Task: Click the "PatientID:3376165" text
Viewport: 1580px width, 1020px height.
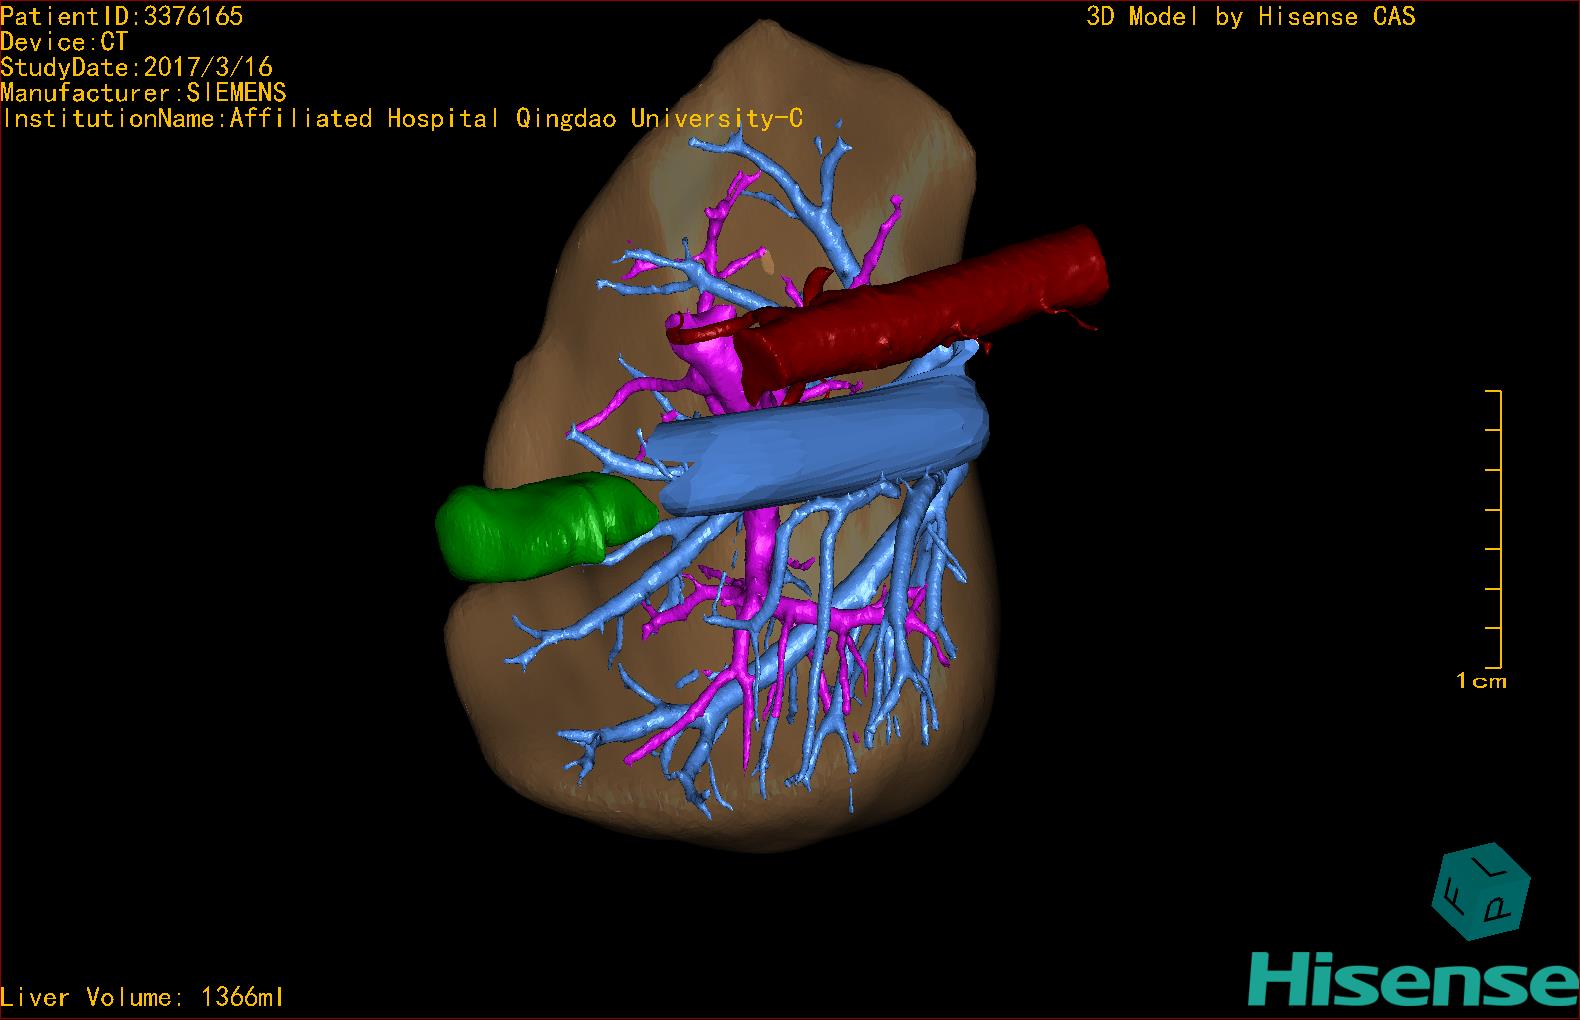Action: pos(122,16)
